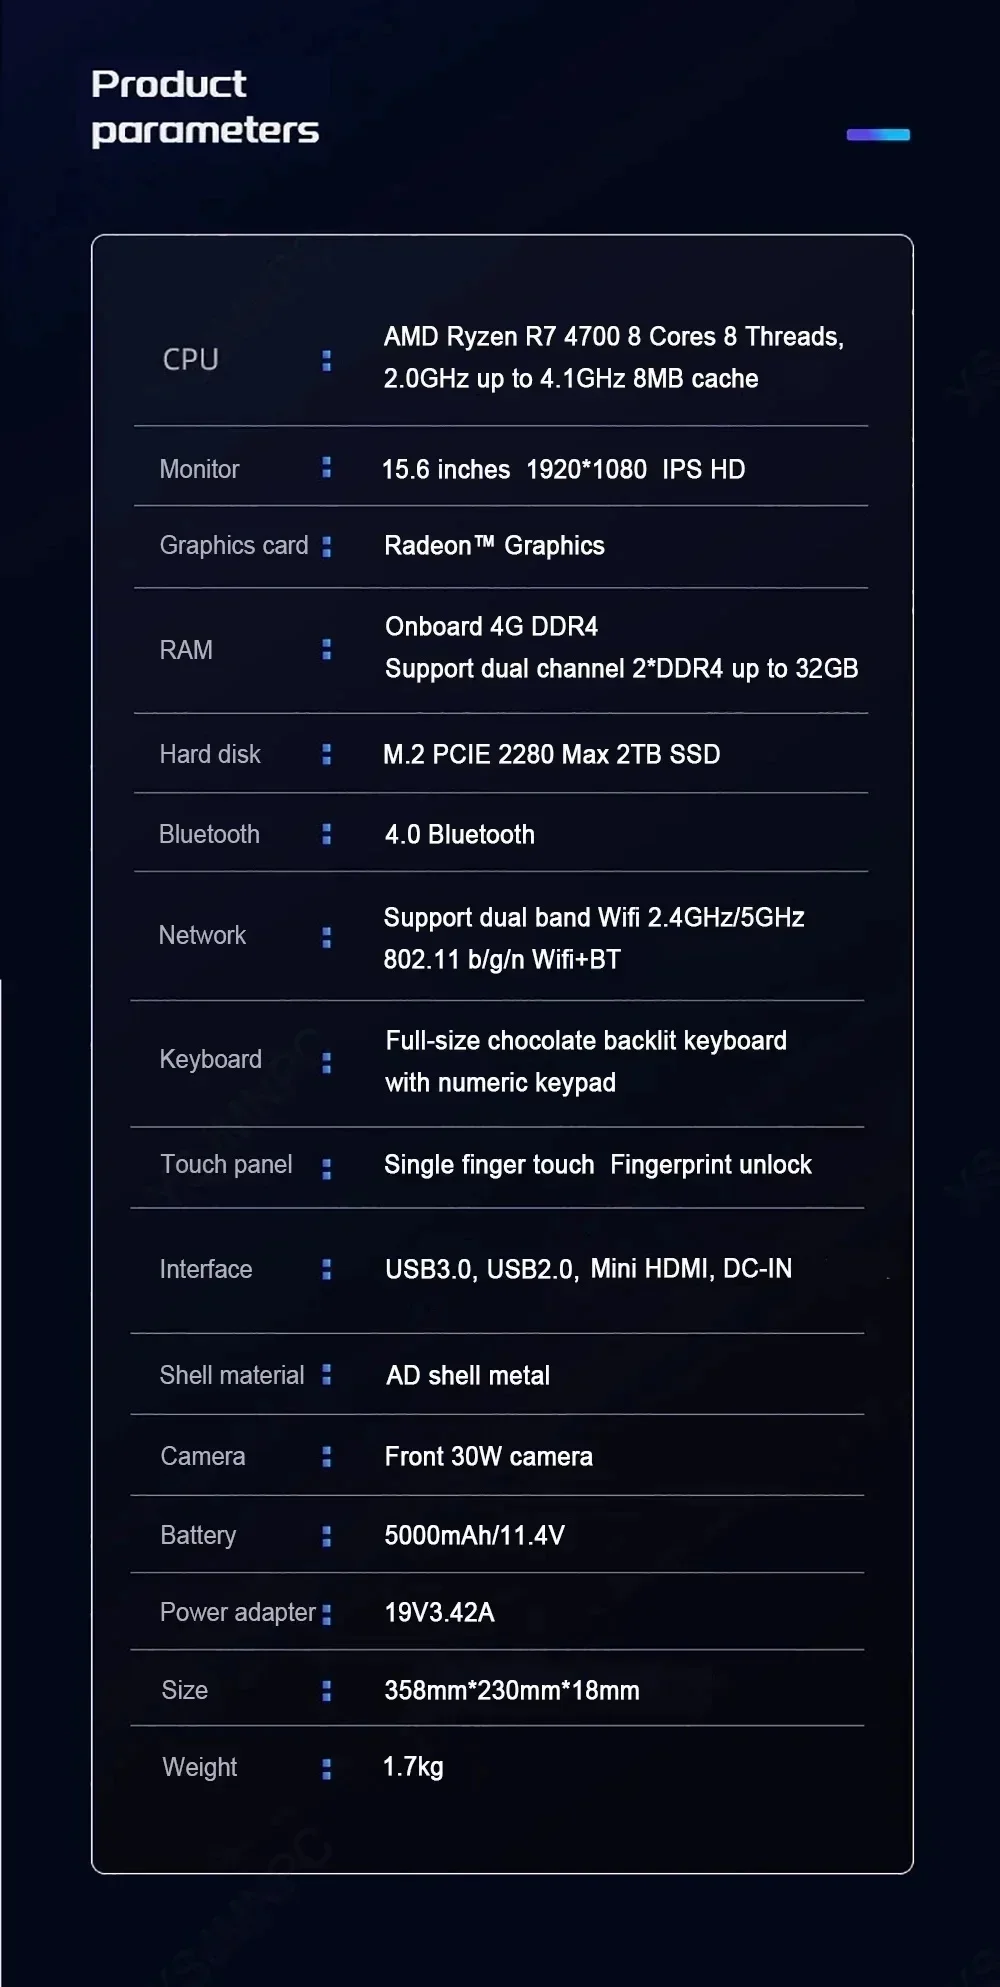This screenshot has height=1987, width=1000.
Task: Click the blue colon marker beside Keyboard
Action: click(326, 1063)
